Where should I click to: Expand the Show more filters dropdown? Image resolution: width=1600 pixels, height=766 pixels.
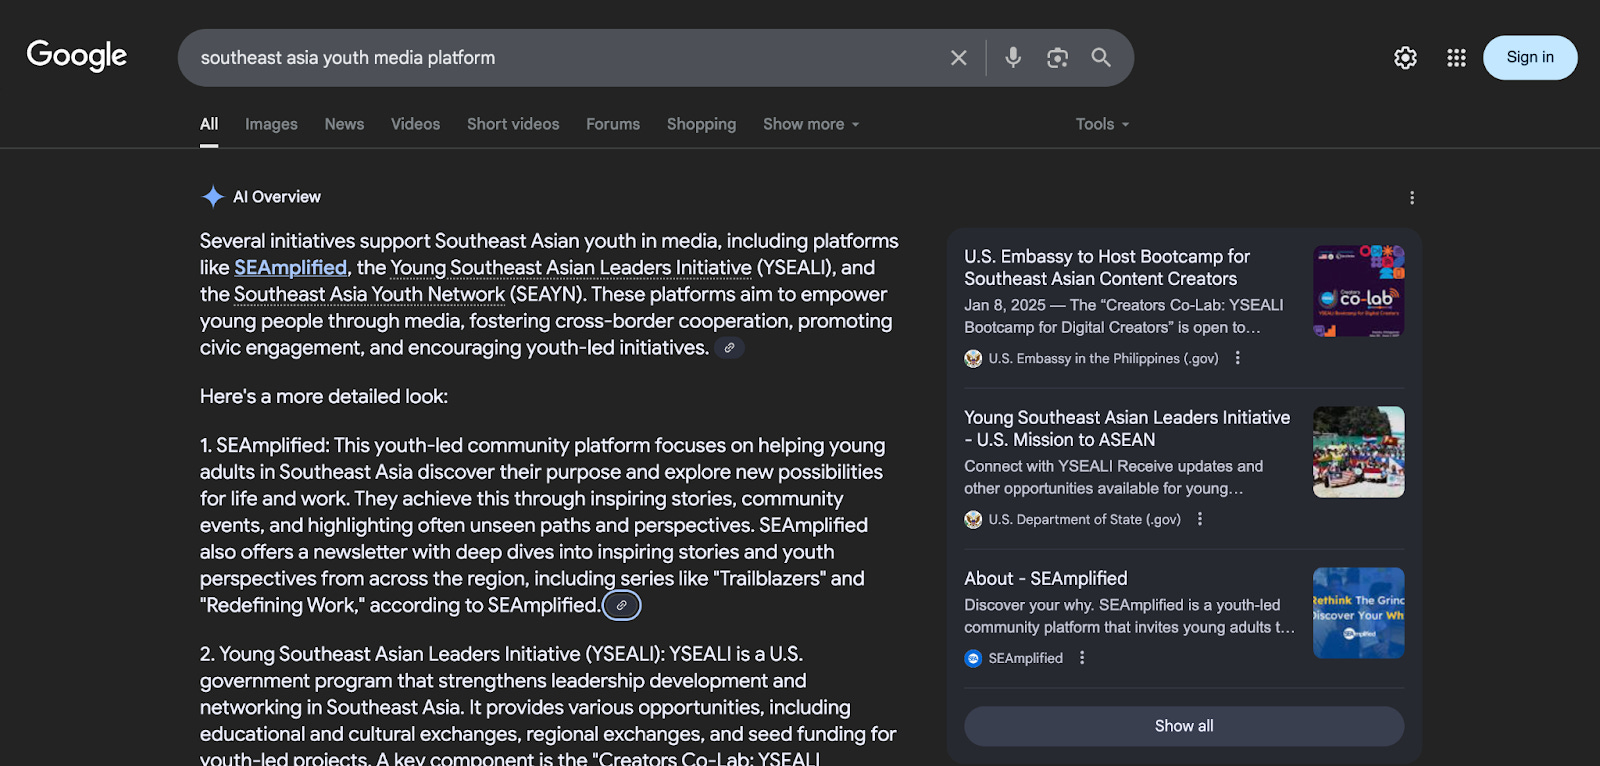[x=811, y=124]
